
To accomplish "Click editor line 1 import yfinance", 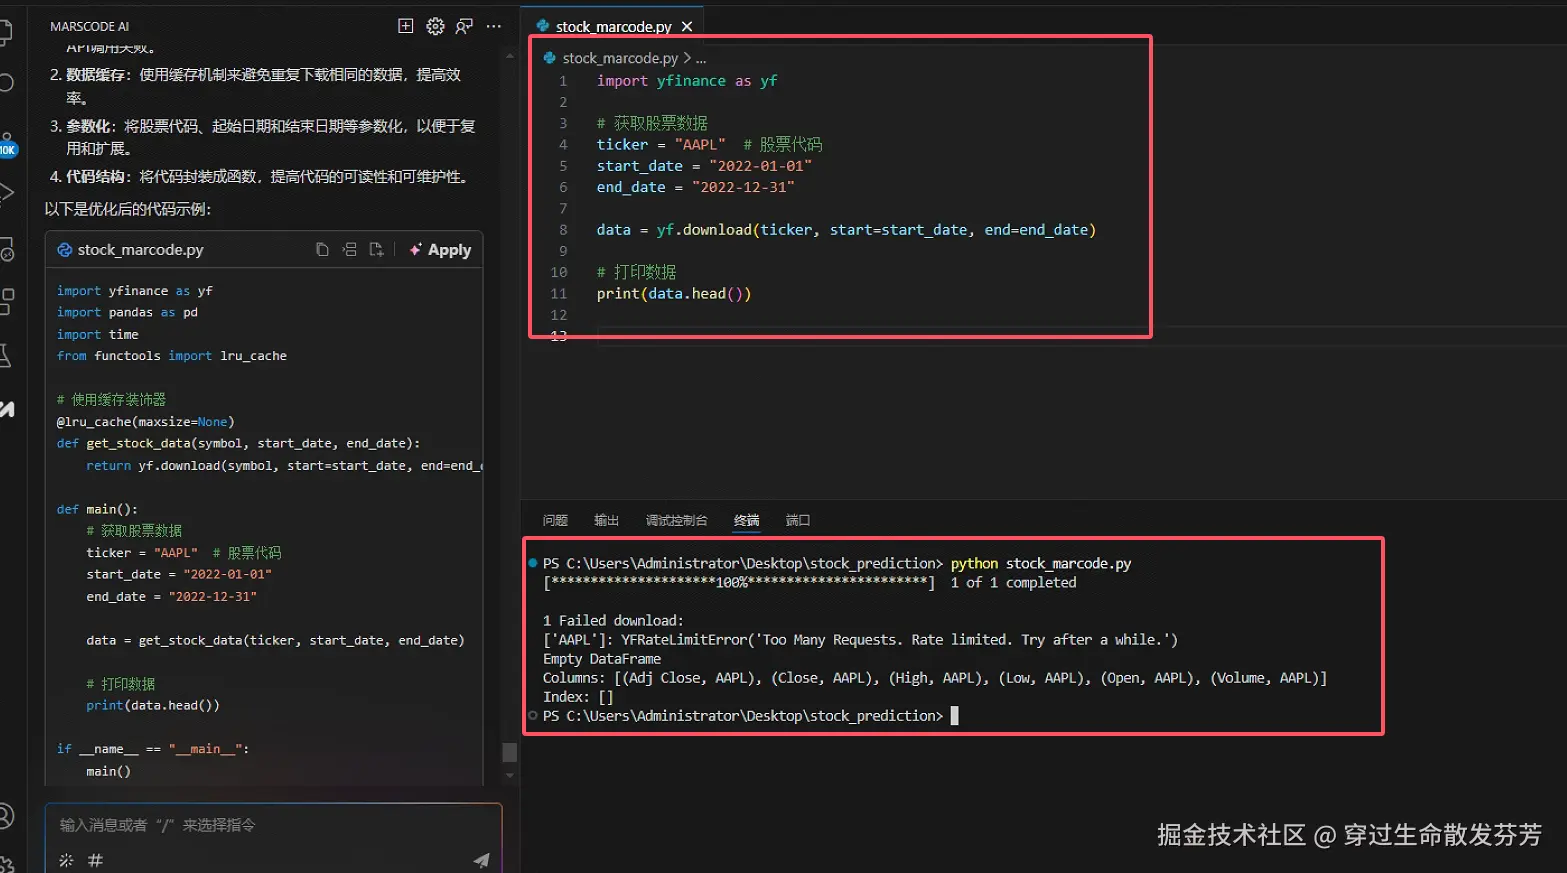I will pyautogui.click(x=686, y=81).
